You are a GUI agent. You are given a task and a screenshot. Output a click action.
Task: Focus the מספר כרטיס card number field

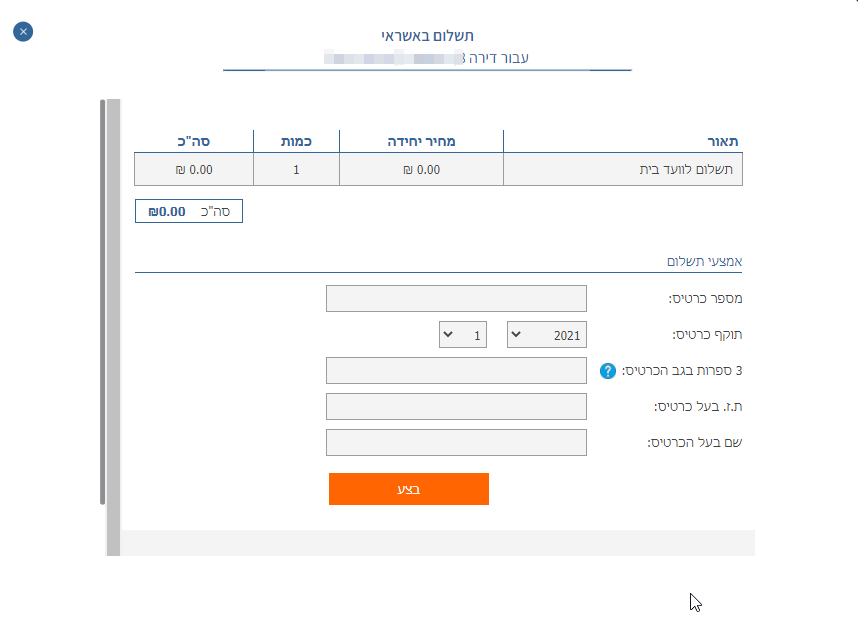tap(456, 298)
